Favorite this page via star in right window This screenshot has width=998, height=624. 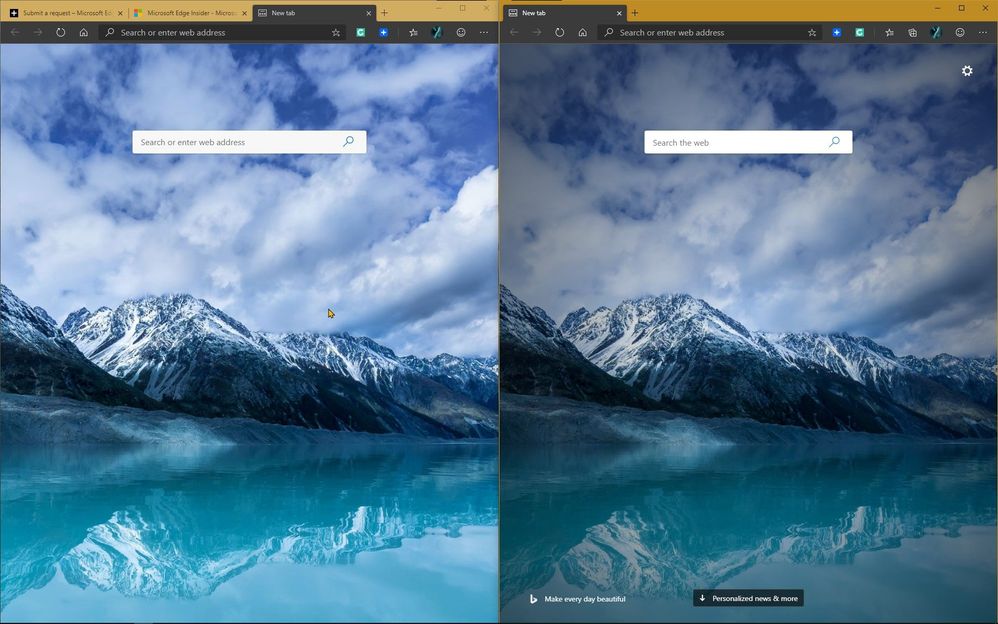coord(812,32)
